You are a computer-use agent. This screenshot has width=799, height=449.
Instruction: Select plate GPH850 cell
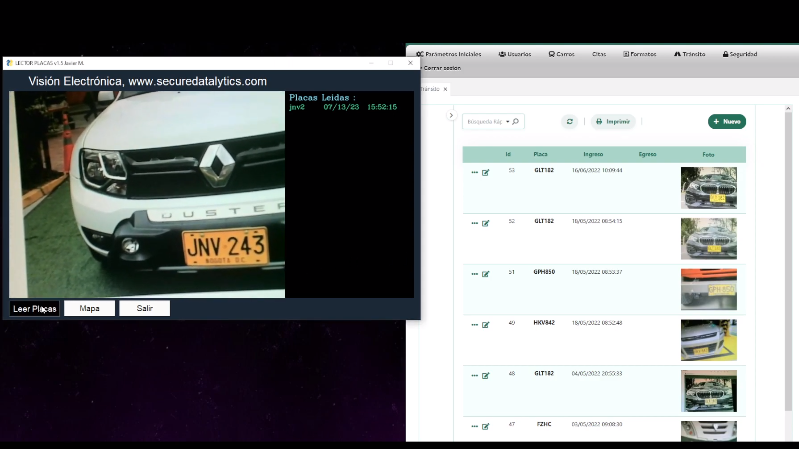click(544, 272)
